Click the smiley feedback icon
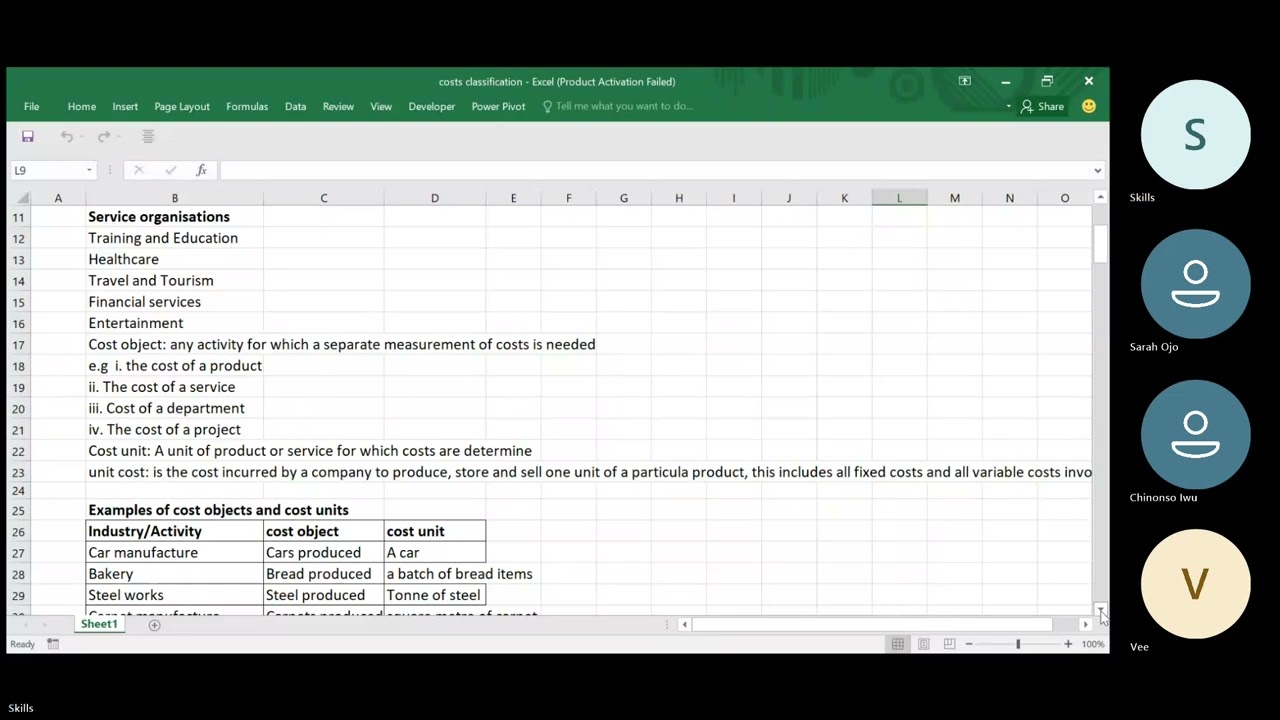 [x=1089, y=106]
